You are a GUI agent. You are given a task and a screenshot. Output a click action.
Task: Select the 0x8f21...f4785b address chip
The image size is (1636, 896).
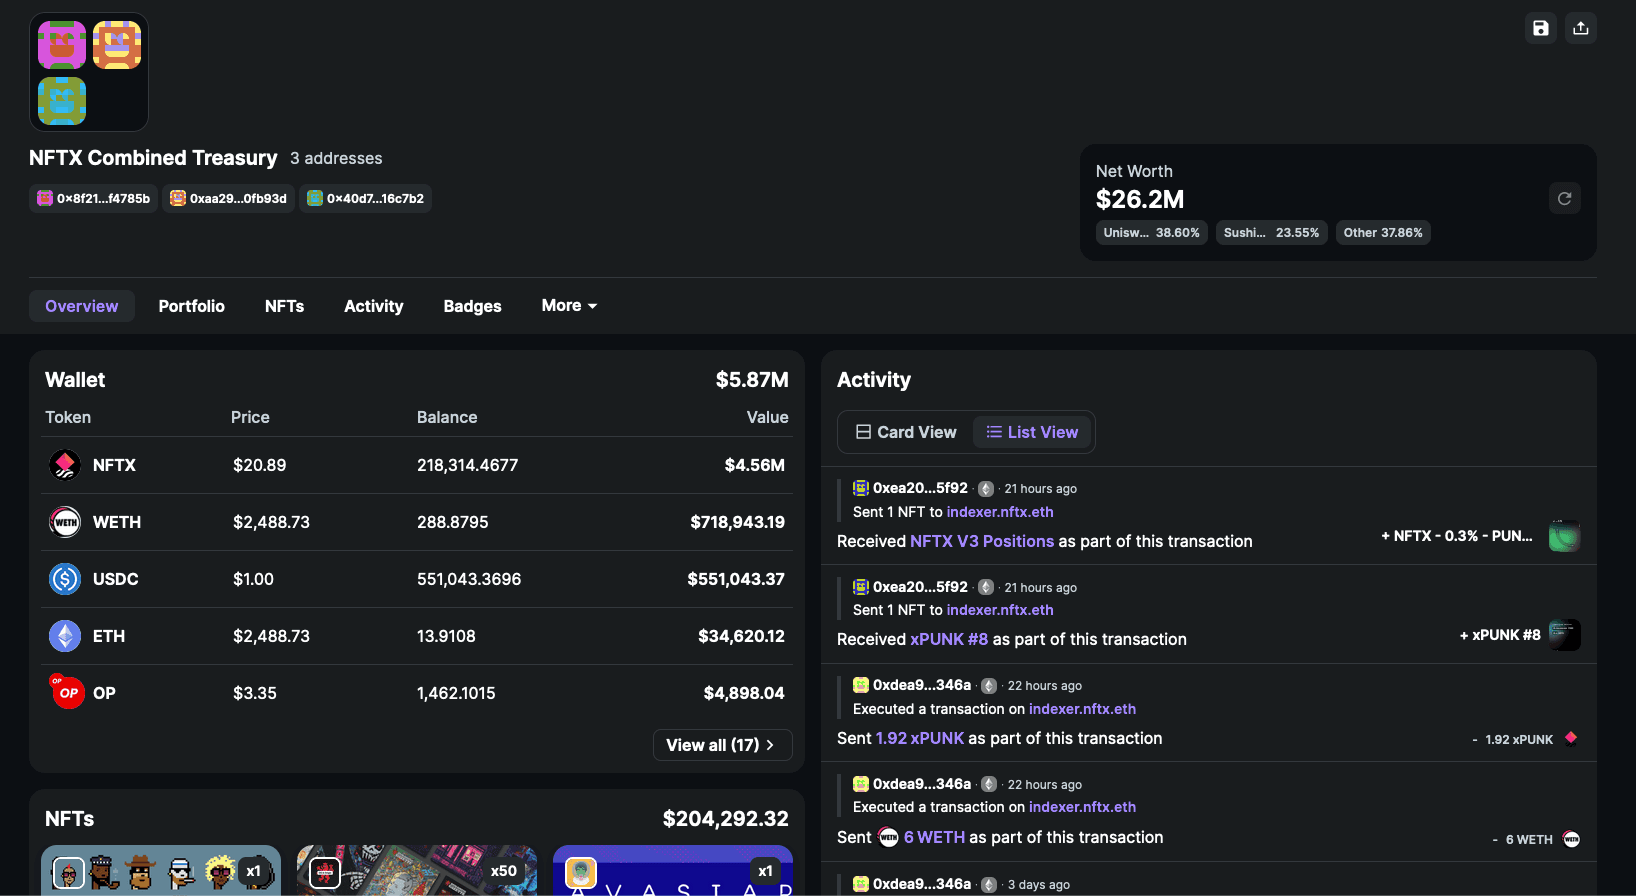pos(94,199)
